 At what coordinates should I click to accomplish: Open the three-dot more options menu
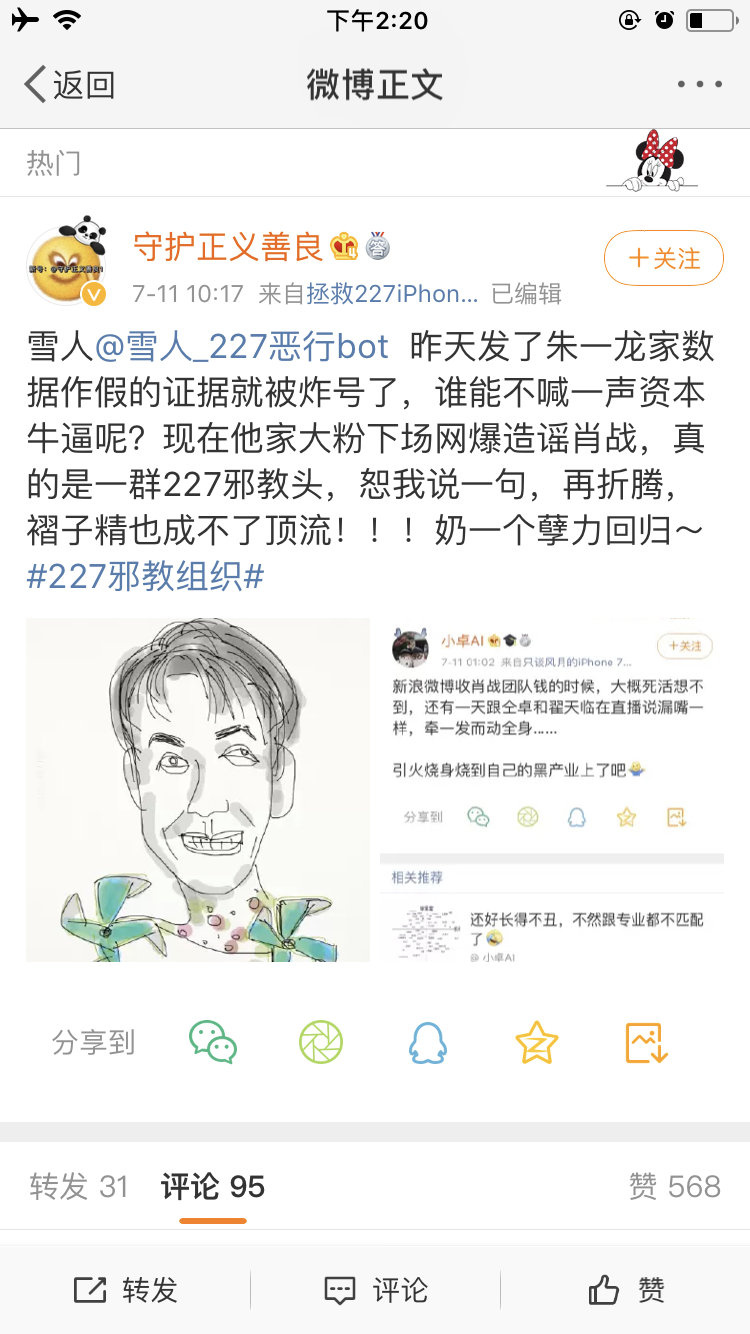(700, 85)
